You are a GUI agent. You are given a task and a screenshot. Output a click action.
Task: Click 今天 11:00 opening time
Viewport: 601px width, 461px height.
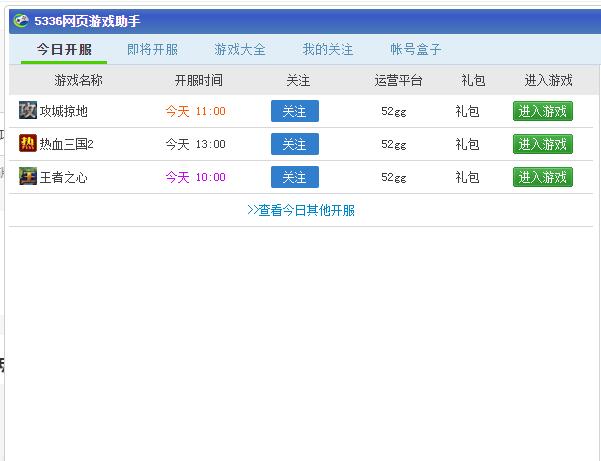coord(195,112)
